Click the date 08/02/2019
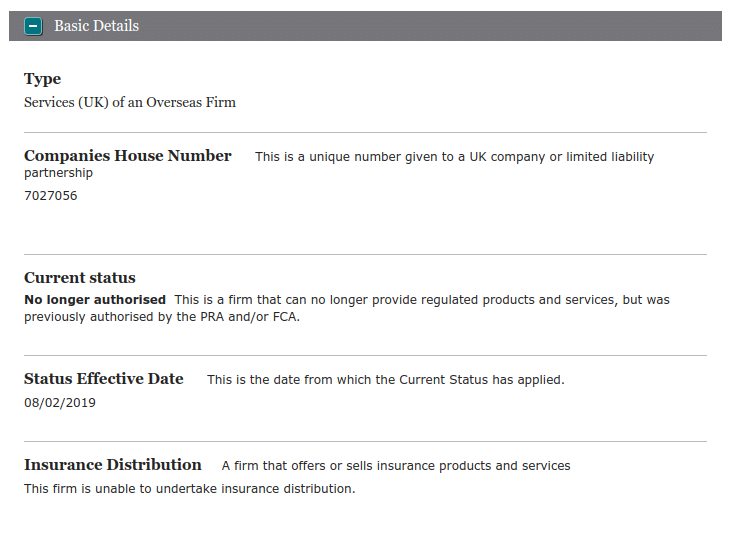The height and width of the screenshot is (544, 731). click(60, 403)
